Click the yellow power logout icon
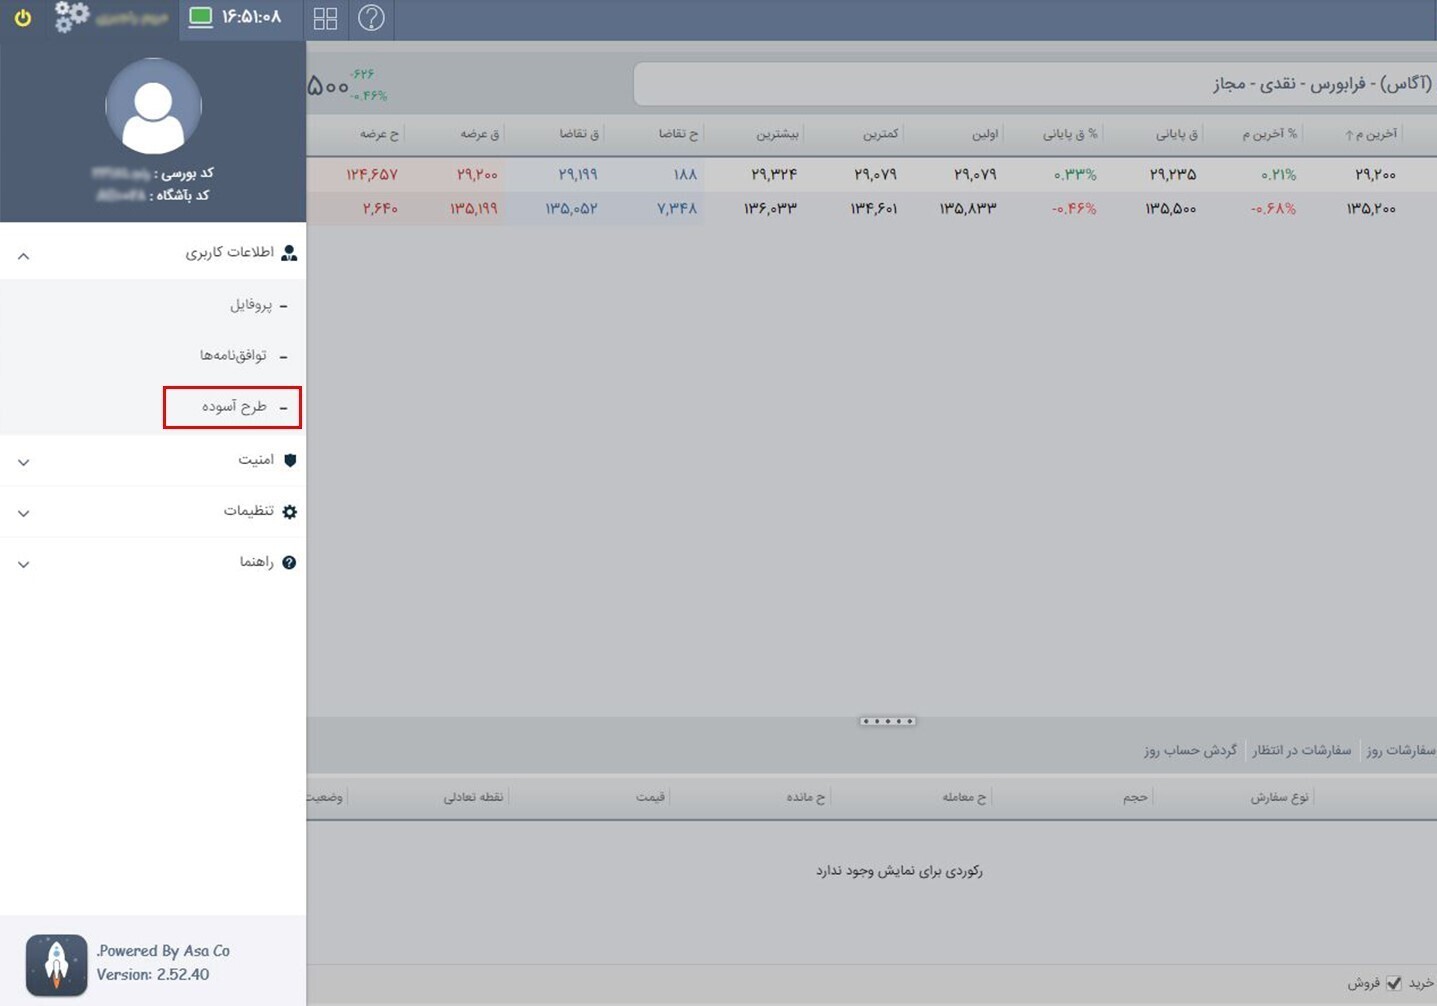Viewport: 1437px width, 1006px height. pos(23,18)
